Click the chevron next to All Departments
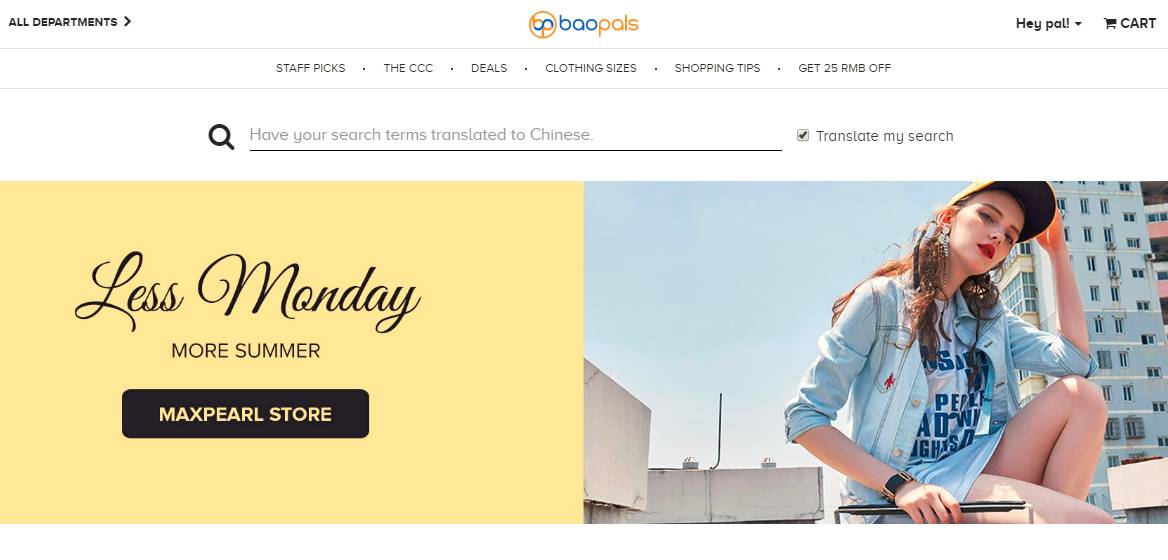This screenshot has height=560, width=1168. 127,22
